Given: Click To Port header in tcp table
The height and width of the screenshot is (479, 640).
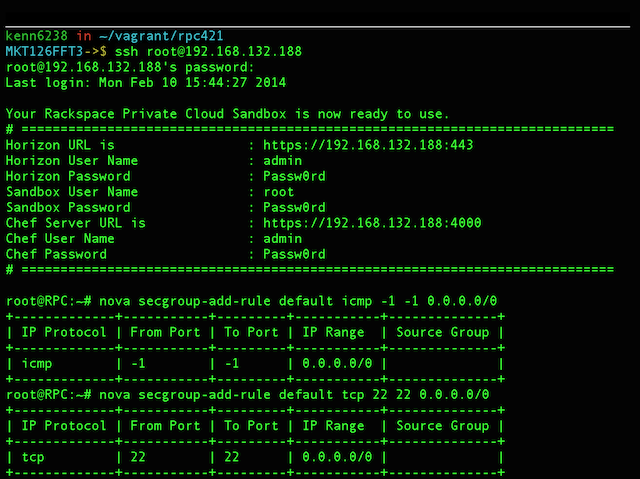Looking at the screenshot, I should coord(251,426).
